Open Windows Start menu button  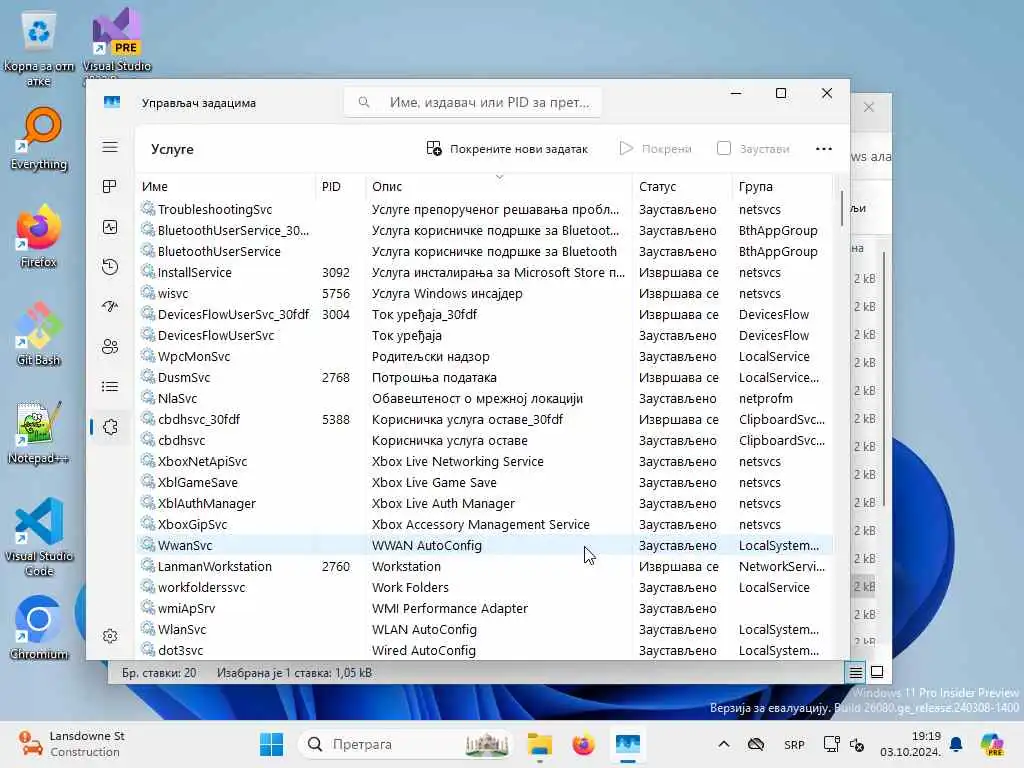(x=271, y=744)
